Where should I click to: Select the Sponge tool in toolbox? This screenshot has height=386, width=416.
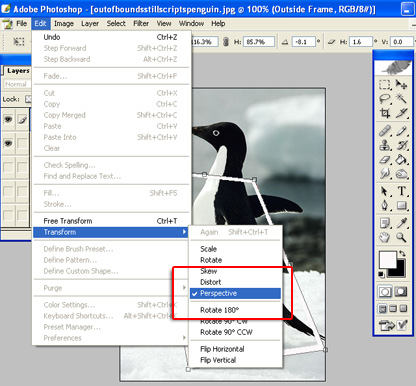click(x=401, y=174)
